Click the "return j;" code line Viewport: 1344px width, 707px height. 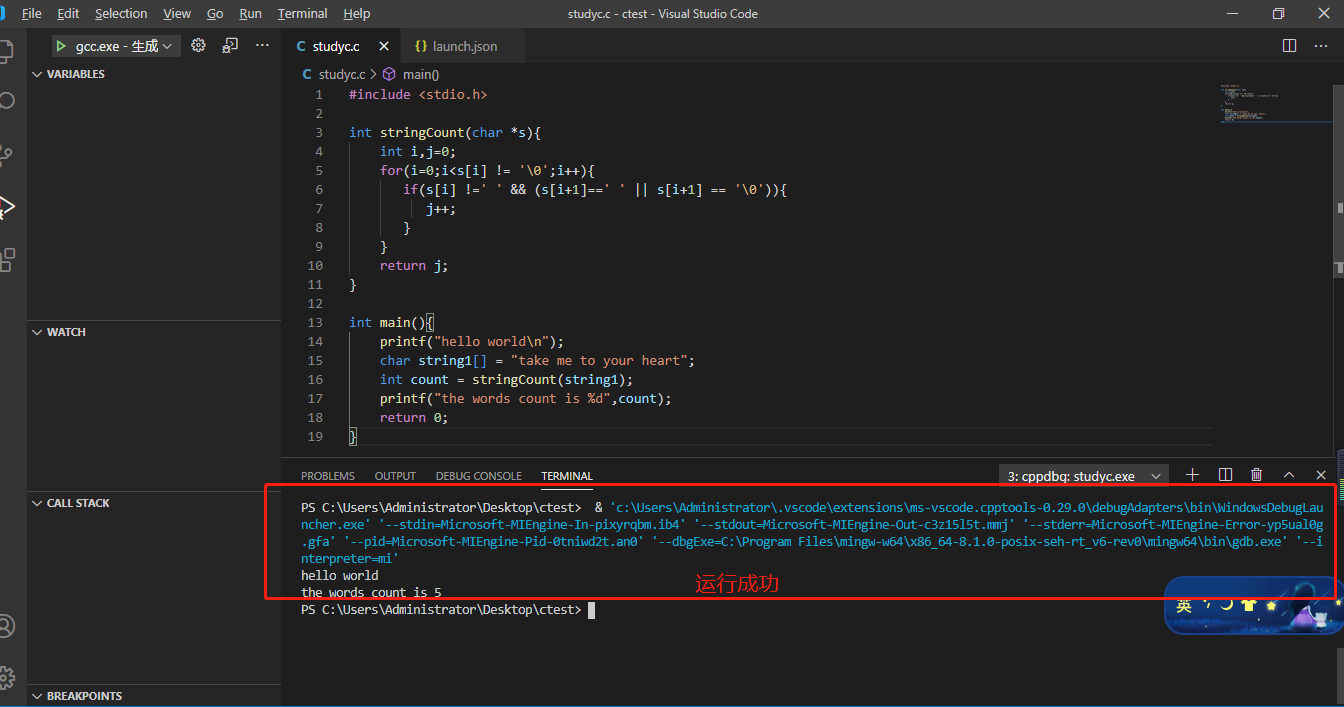(414, 265)
